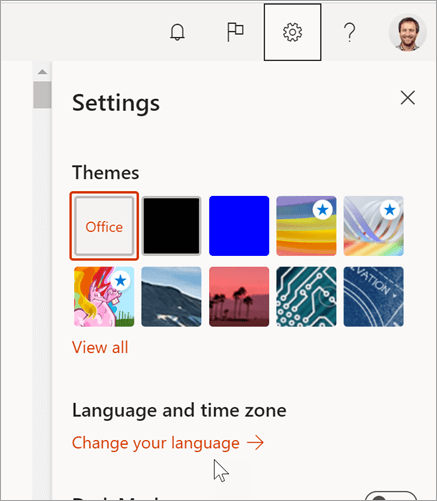
Task: Choose the pink unicorn theme
Action: (x=104, y=297)
